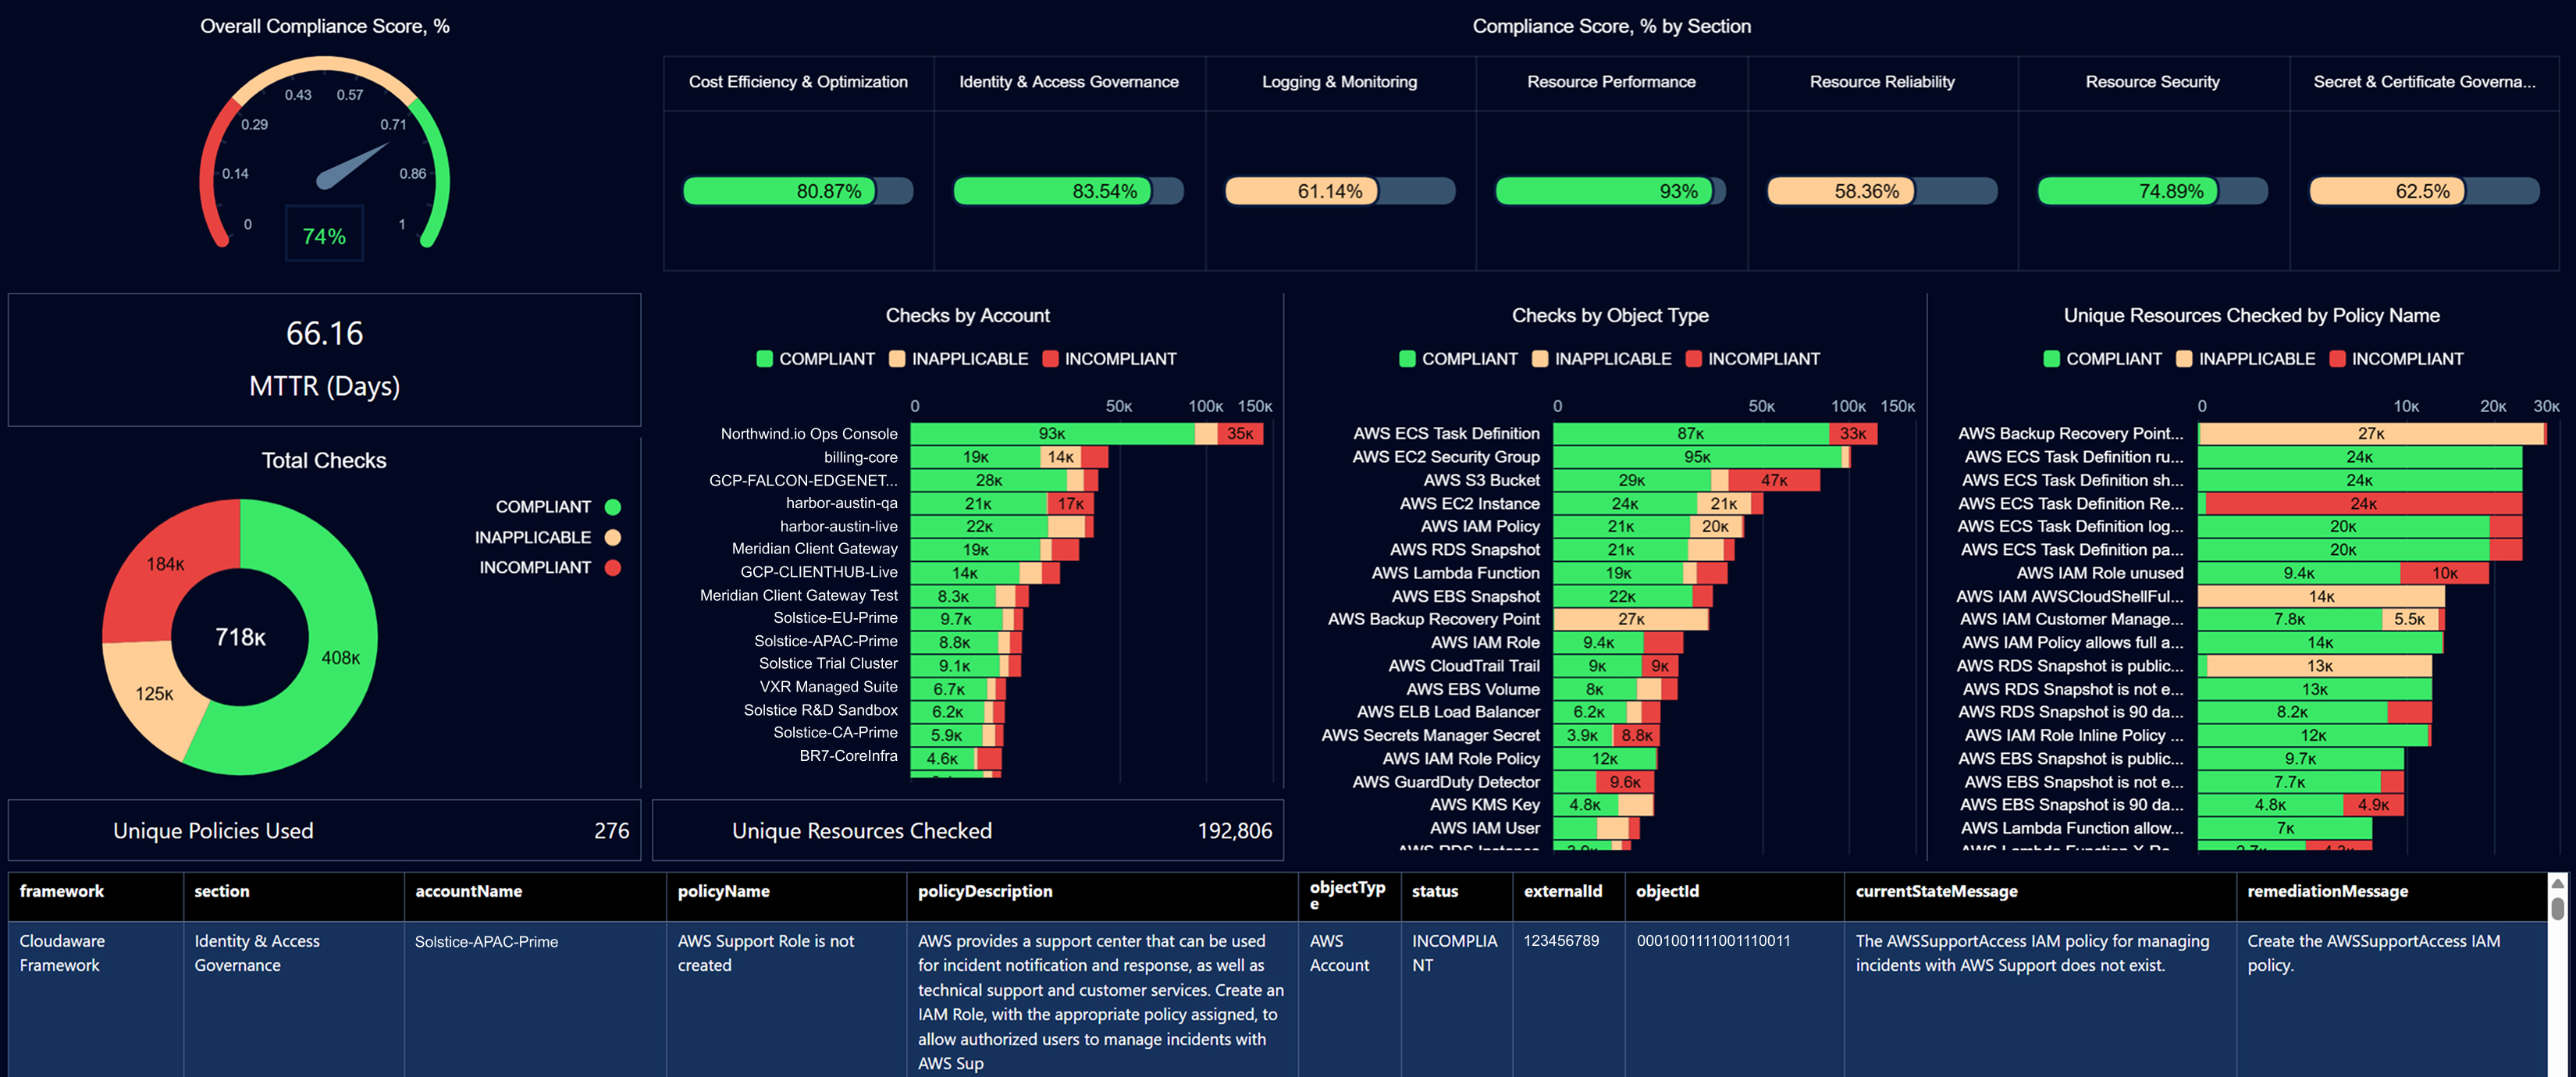This screenshot has height=1077, width=2576.
Task: Toggle INAPPLICABLE legend in Checks by Account
Action: coord(958,359)
